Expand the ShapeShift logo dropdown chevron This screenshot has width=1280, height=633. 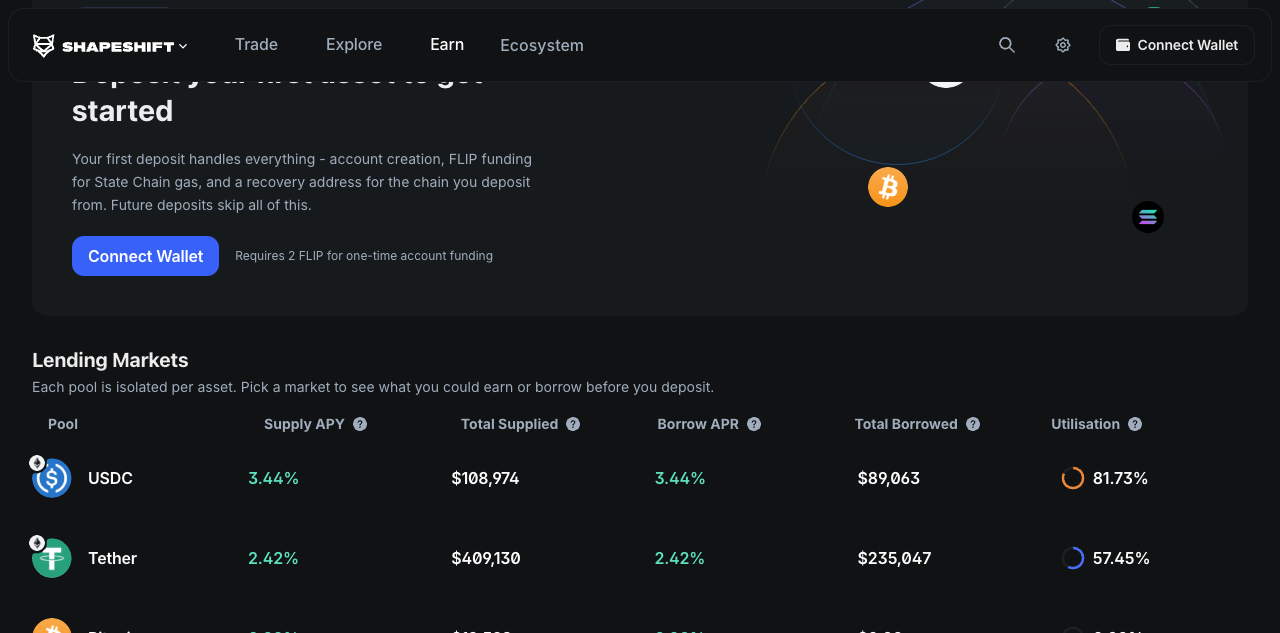pos(183,46)
